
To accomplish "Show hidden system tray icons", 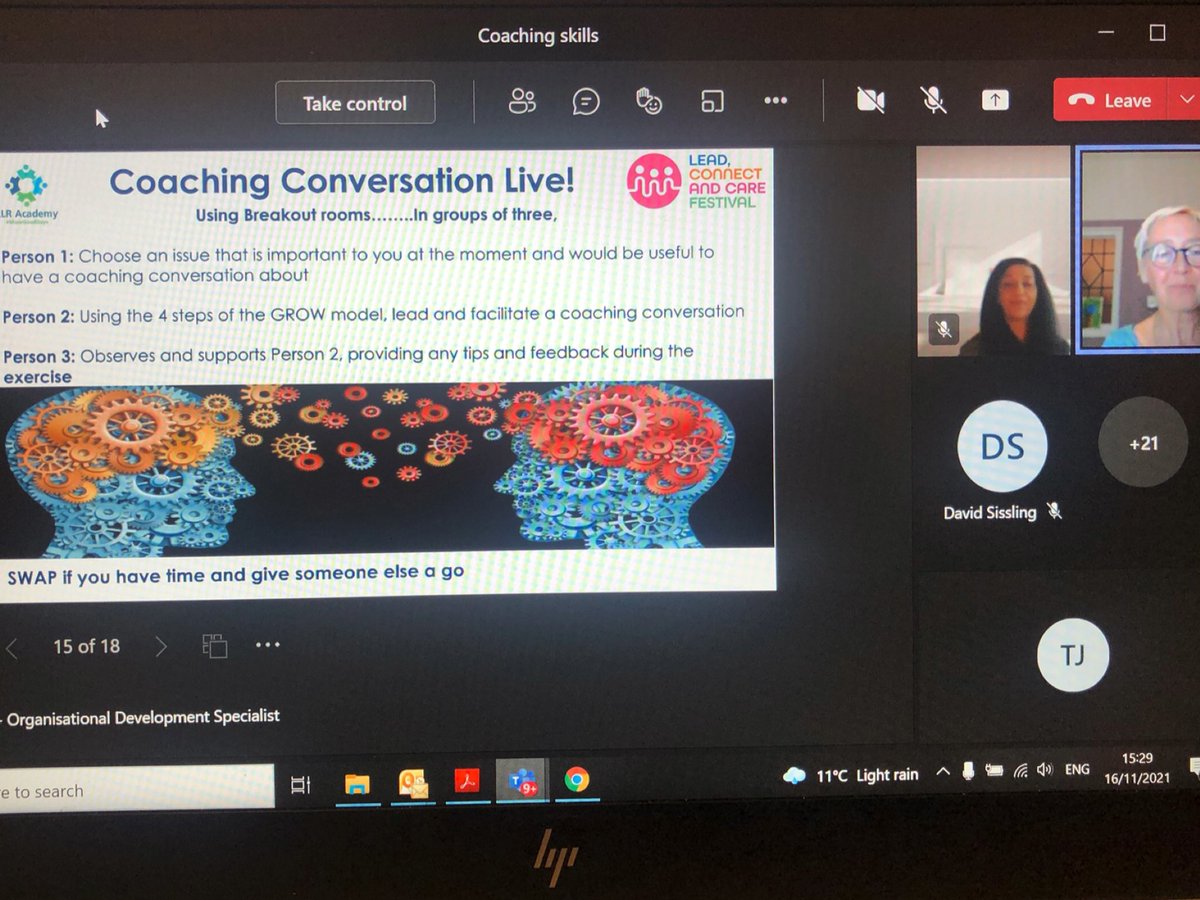I will tap(942, 772).
